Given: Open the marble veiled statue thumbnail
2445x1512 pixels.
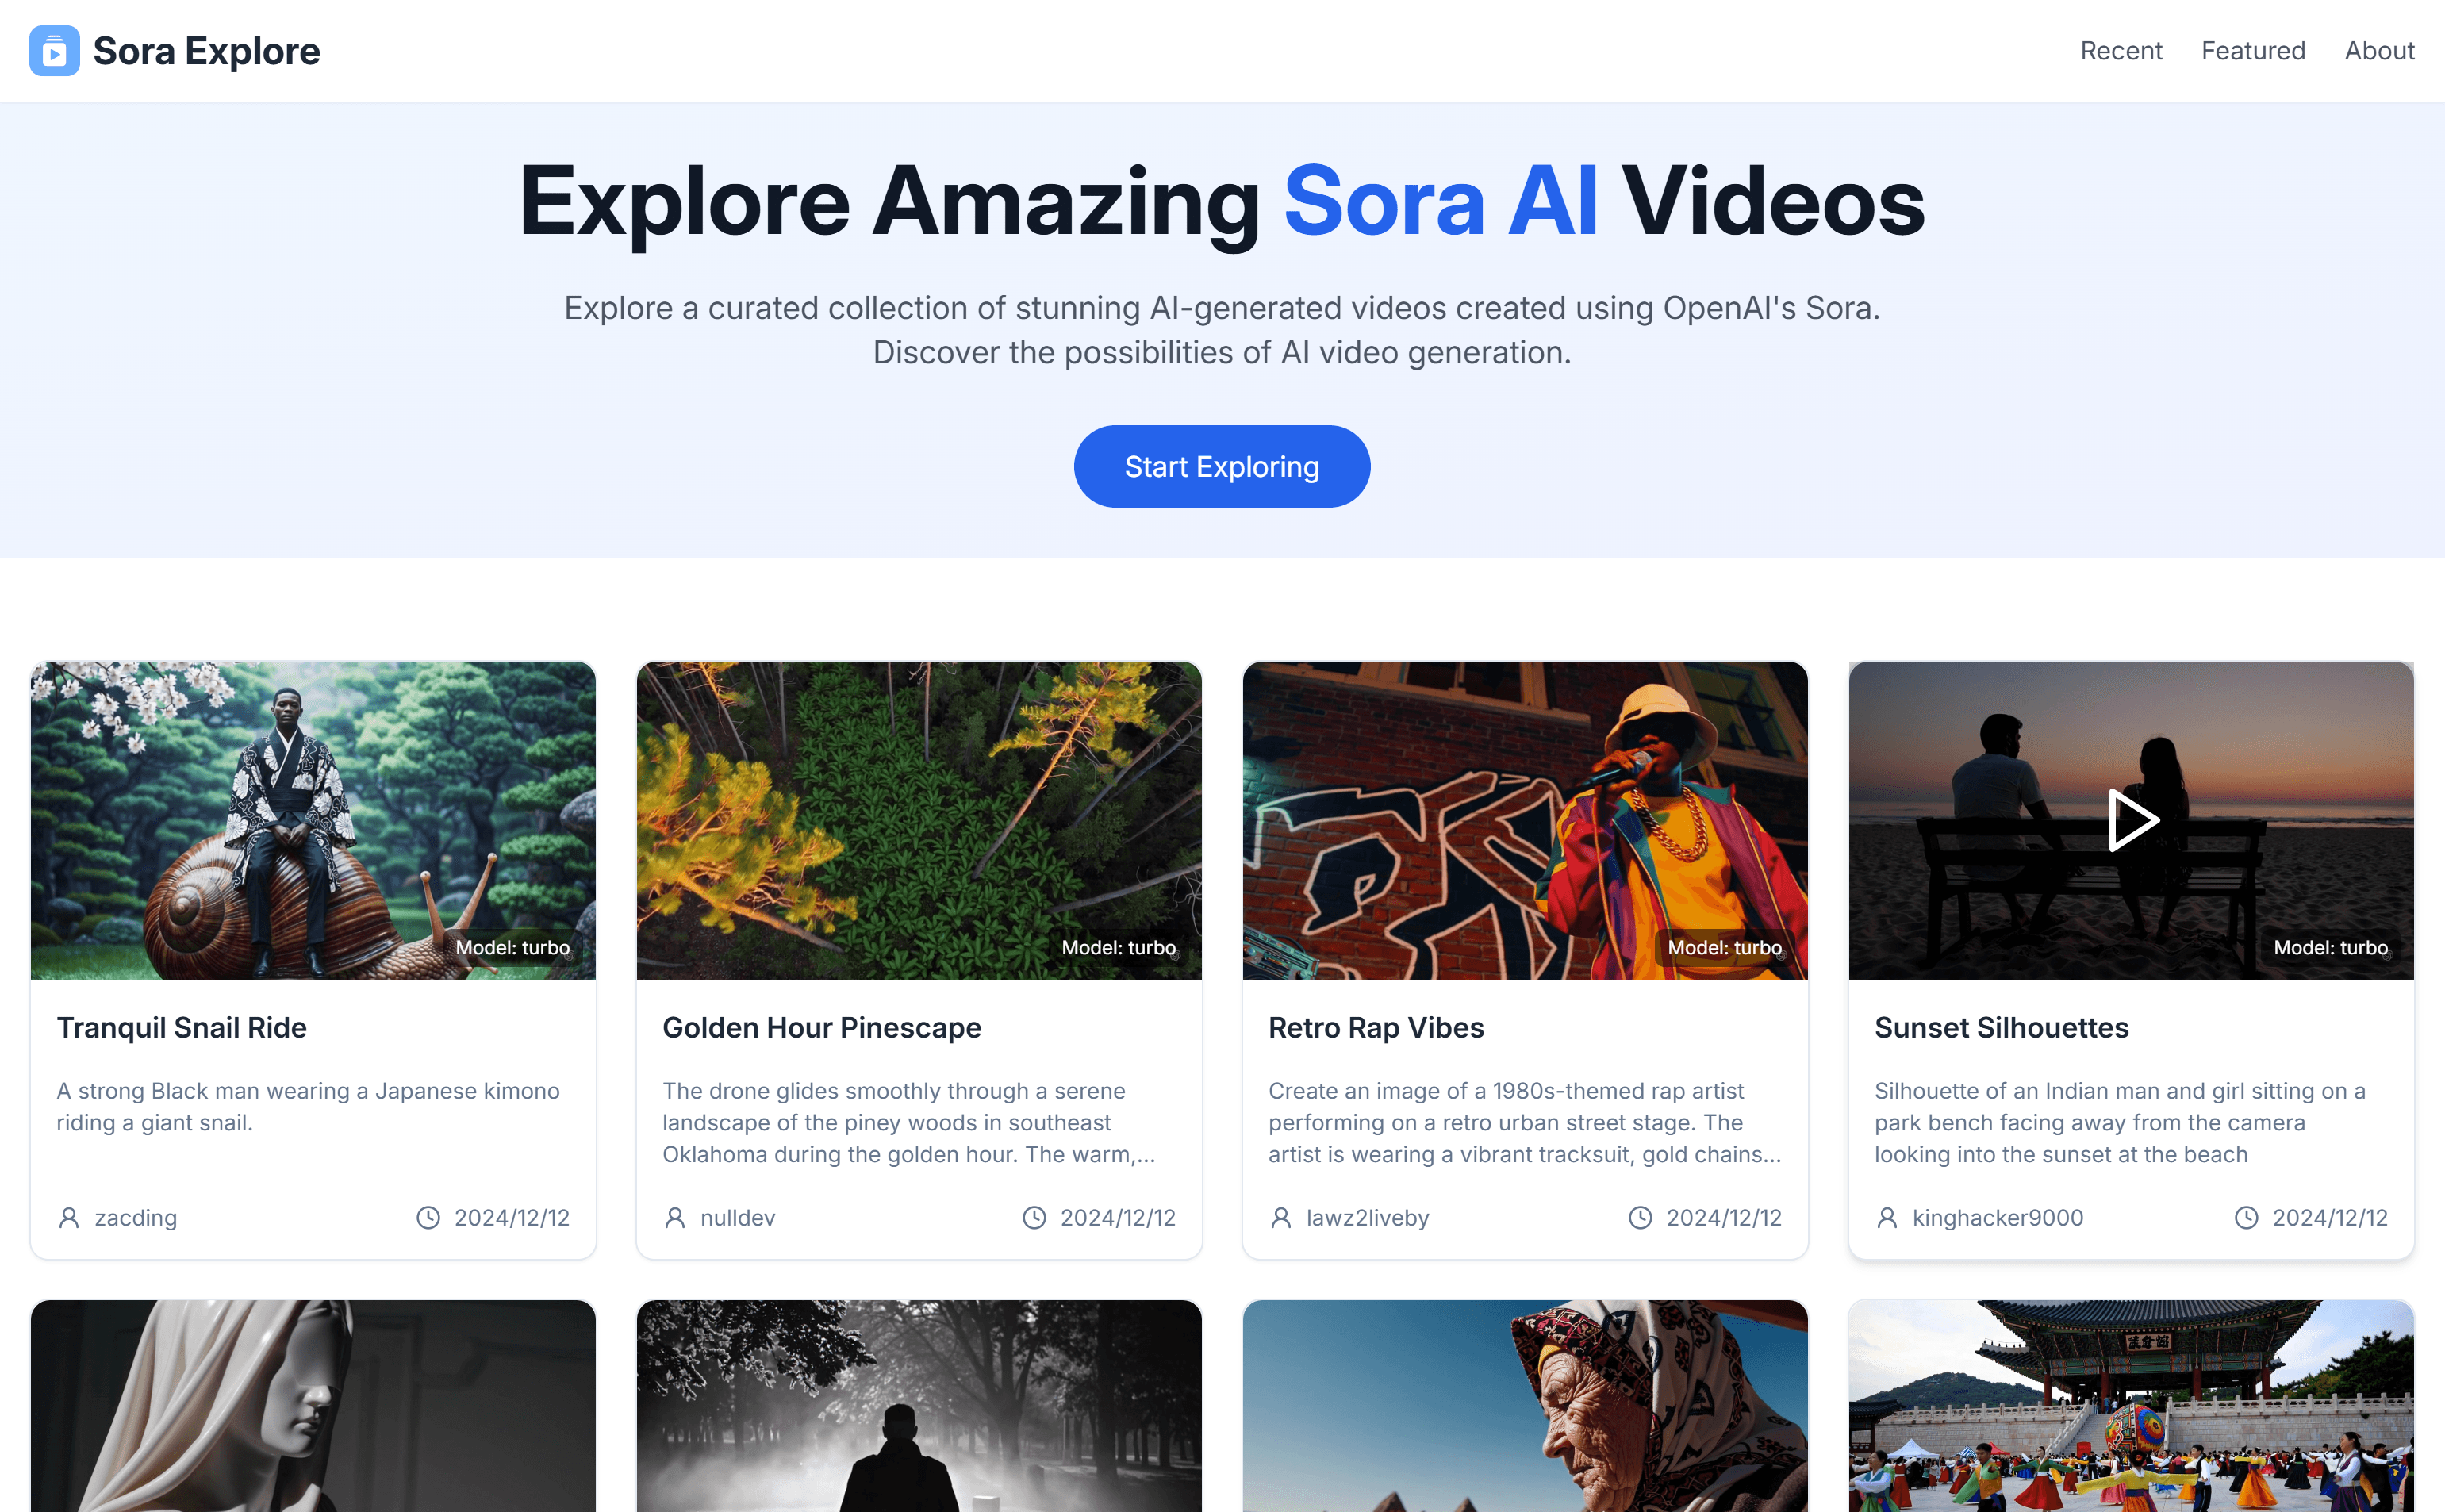Looking at the screenshot, I should click(x=313, y=1406).
